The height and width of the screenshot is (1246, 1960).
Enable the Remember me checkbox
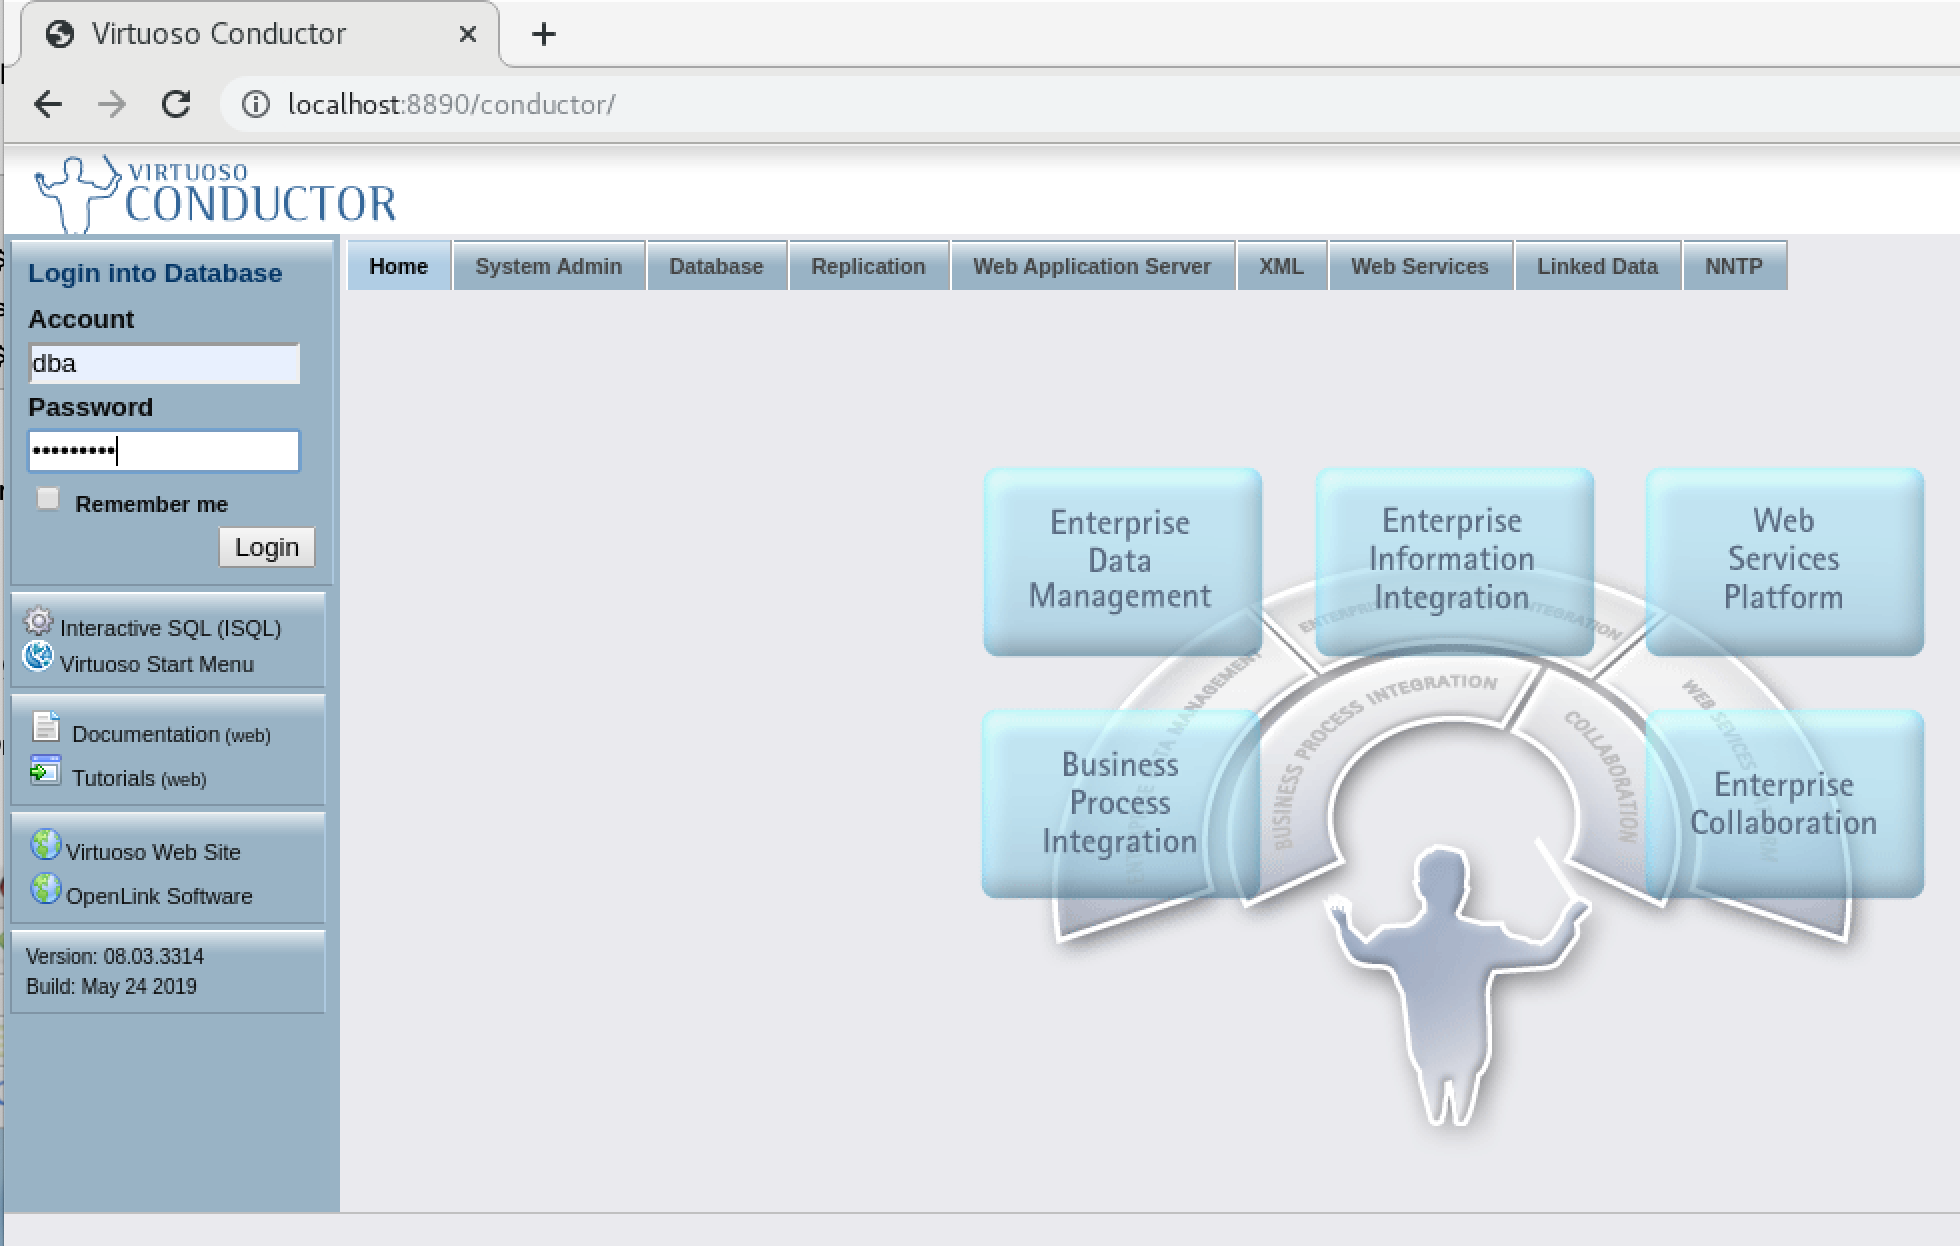pos(48,499)
